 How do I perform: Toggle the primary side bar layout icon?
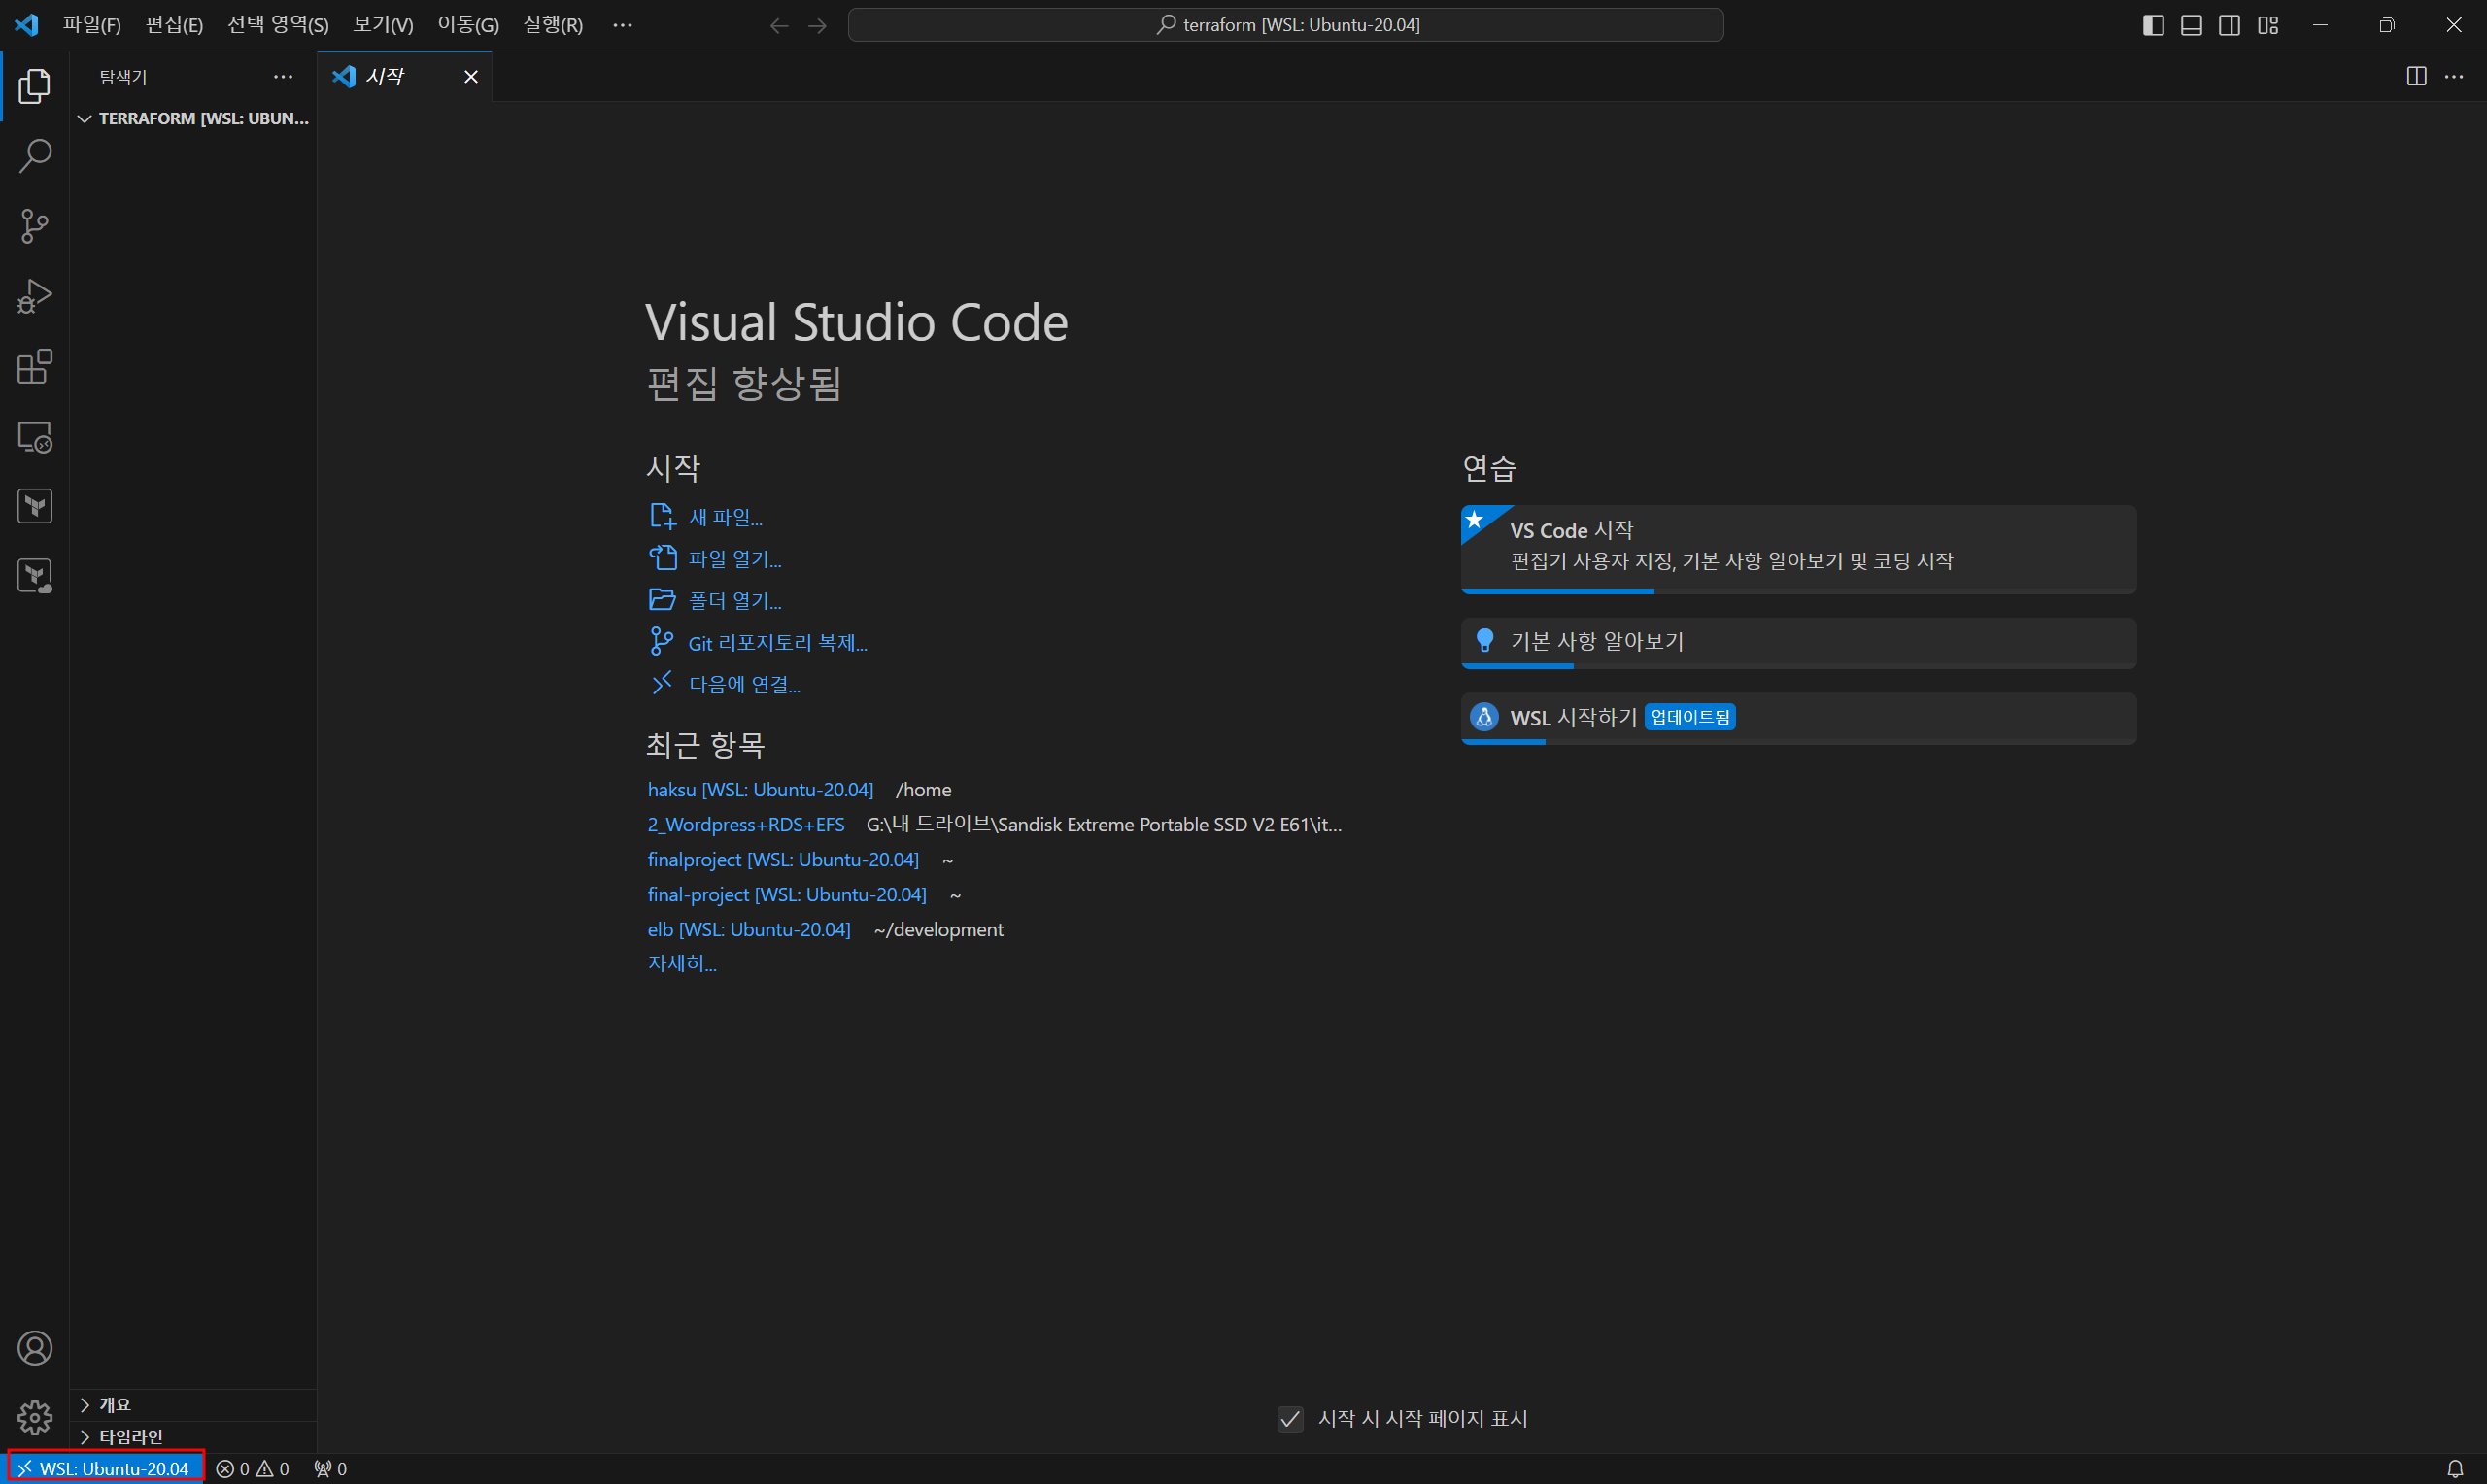(x=2153, y=25)
